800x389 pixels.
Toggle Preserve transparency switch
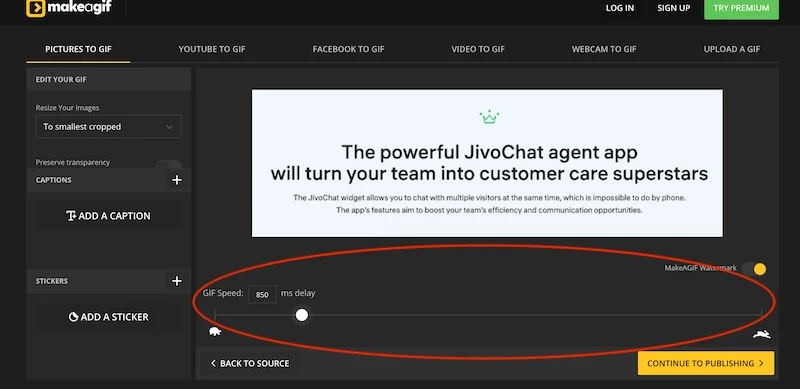(168, 164)
